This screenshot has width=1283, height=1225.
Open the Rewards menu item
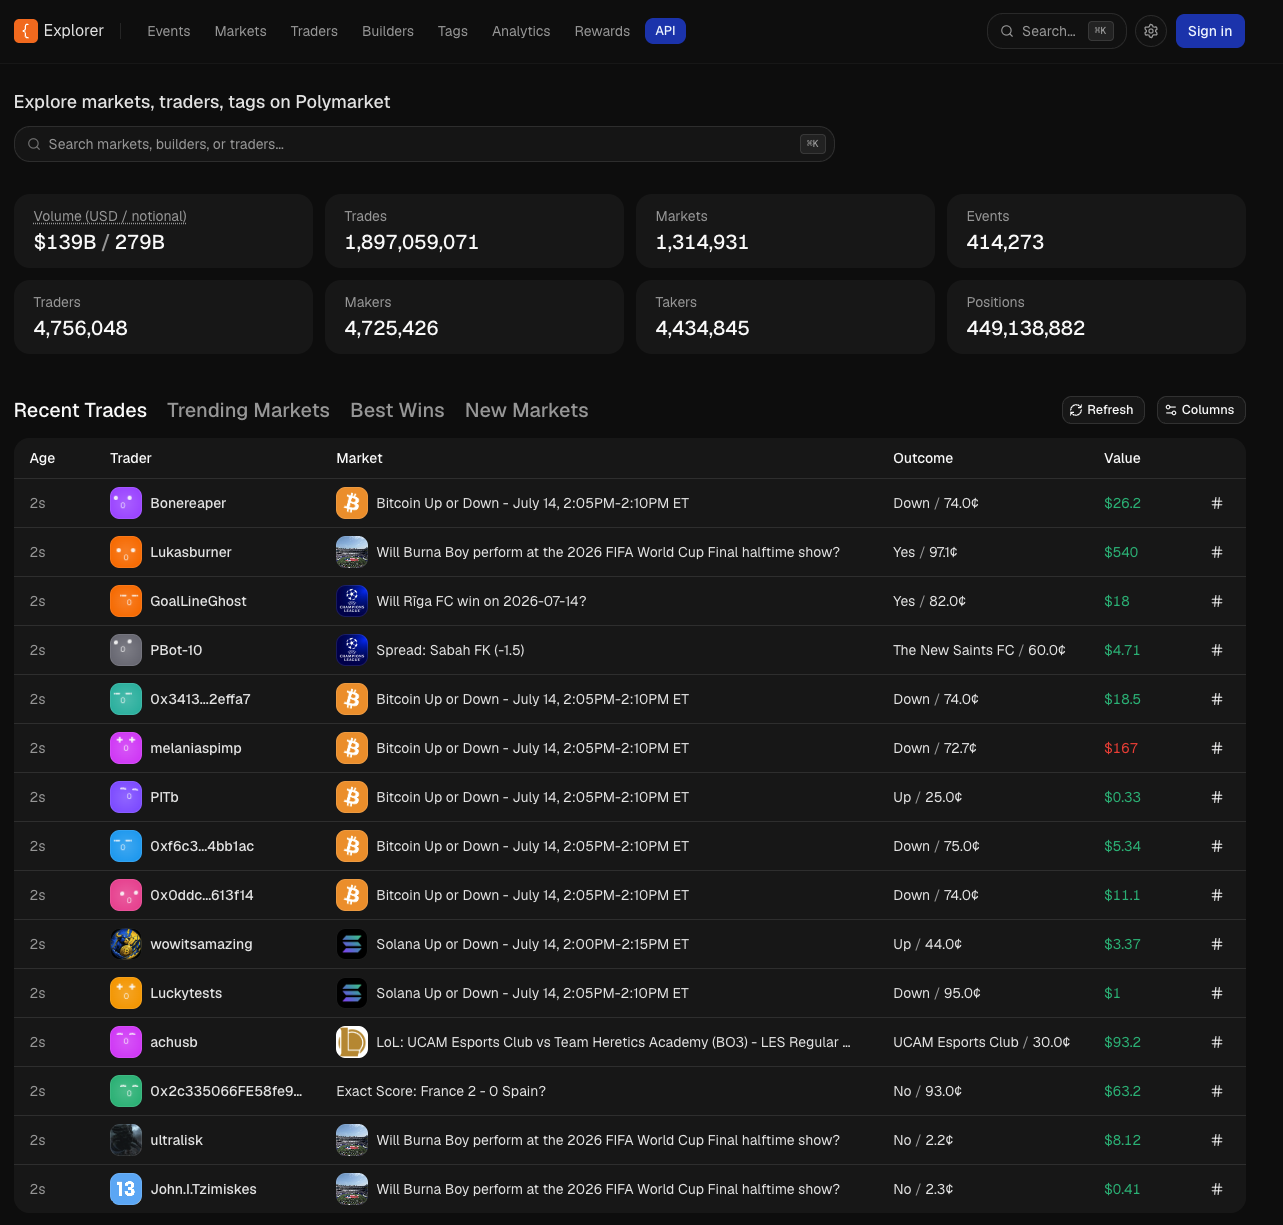pos(602,31)
